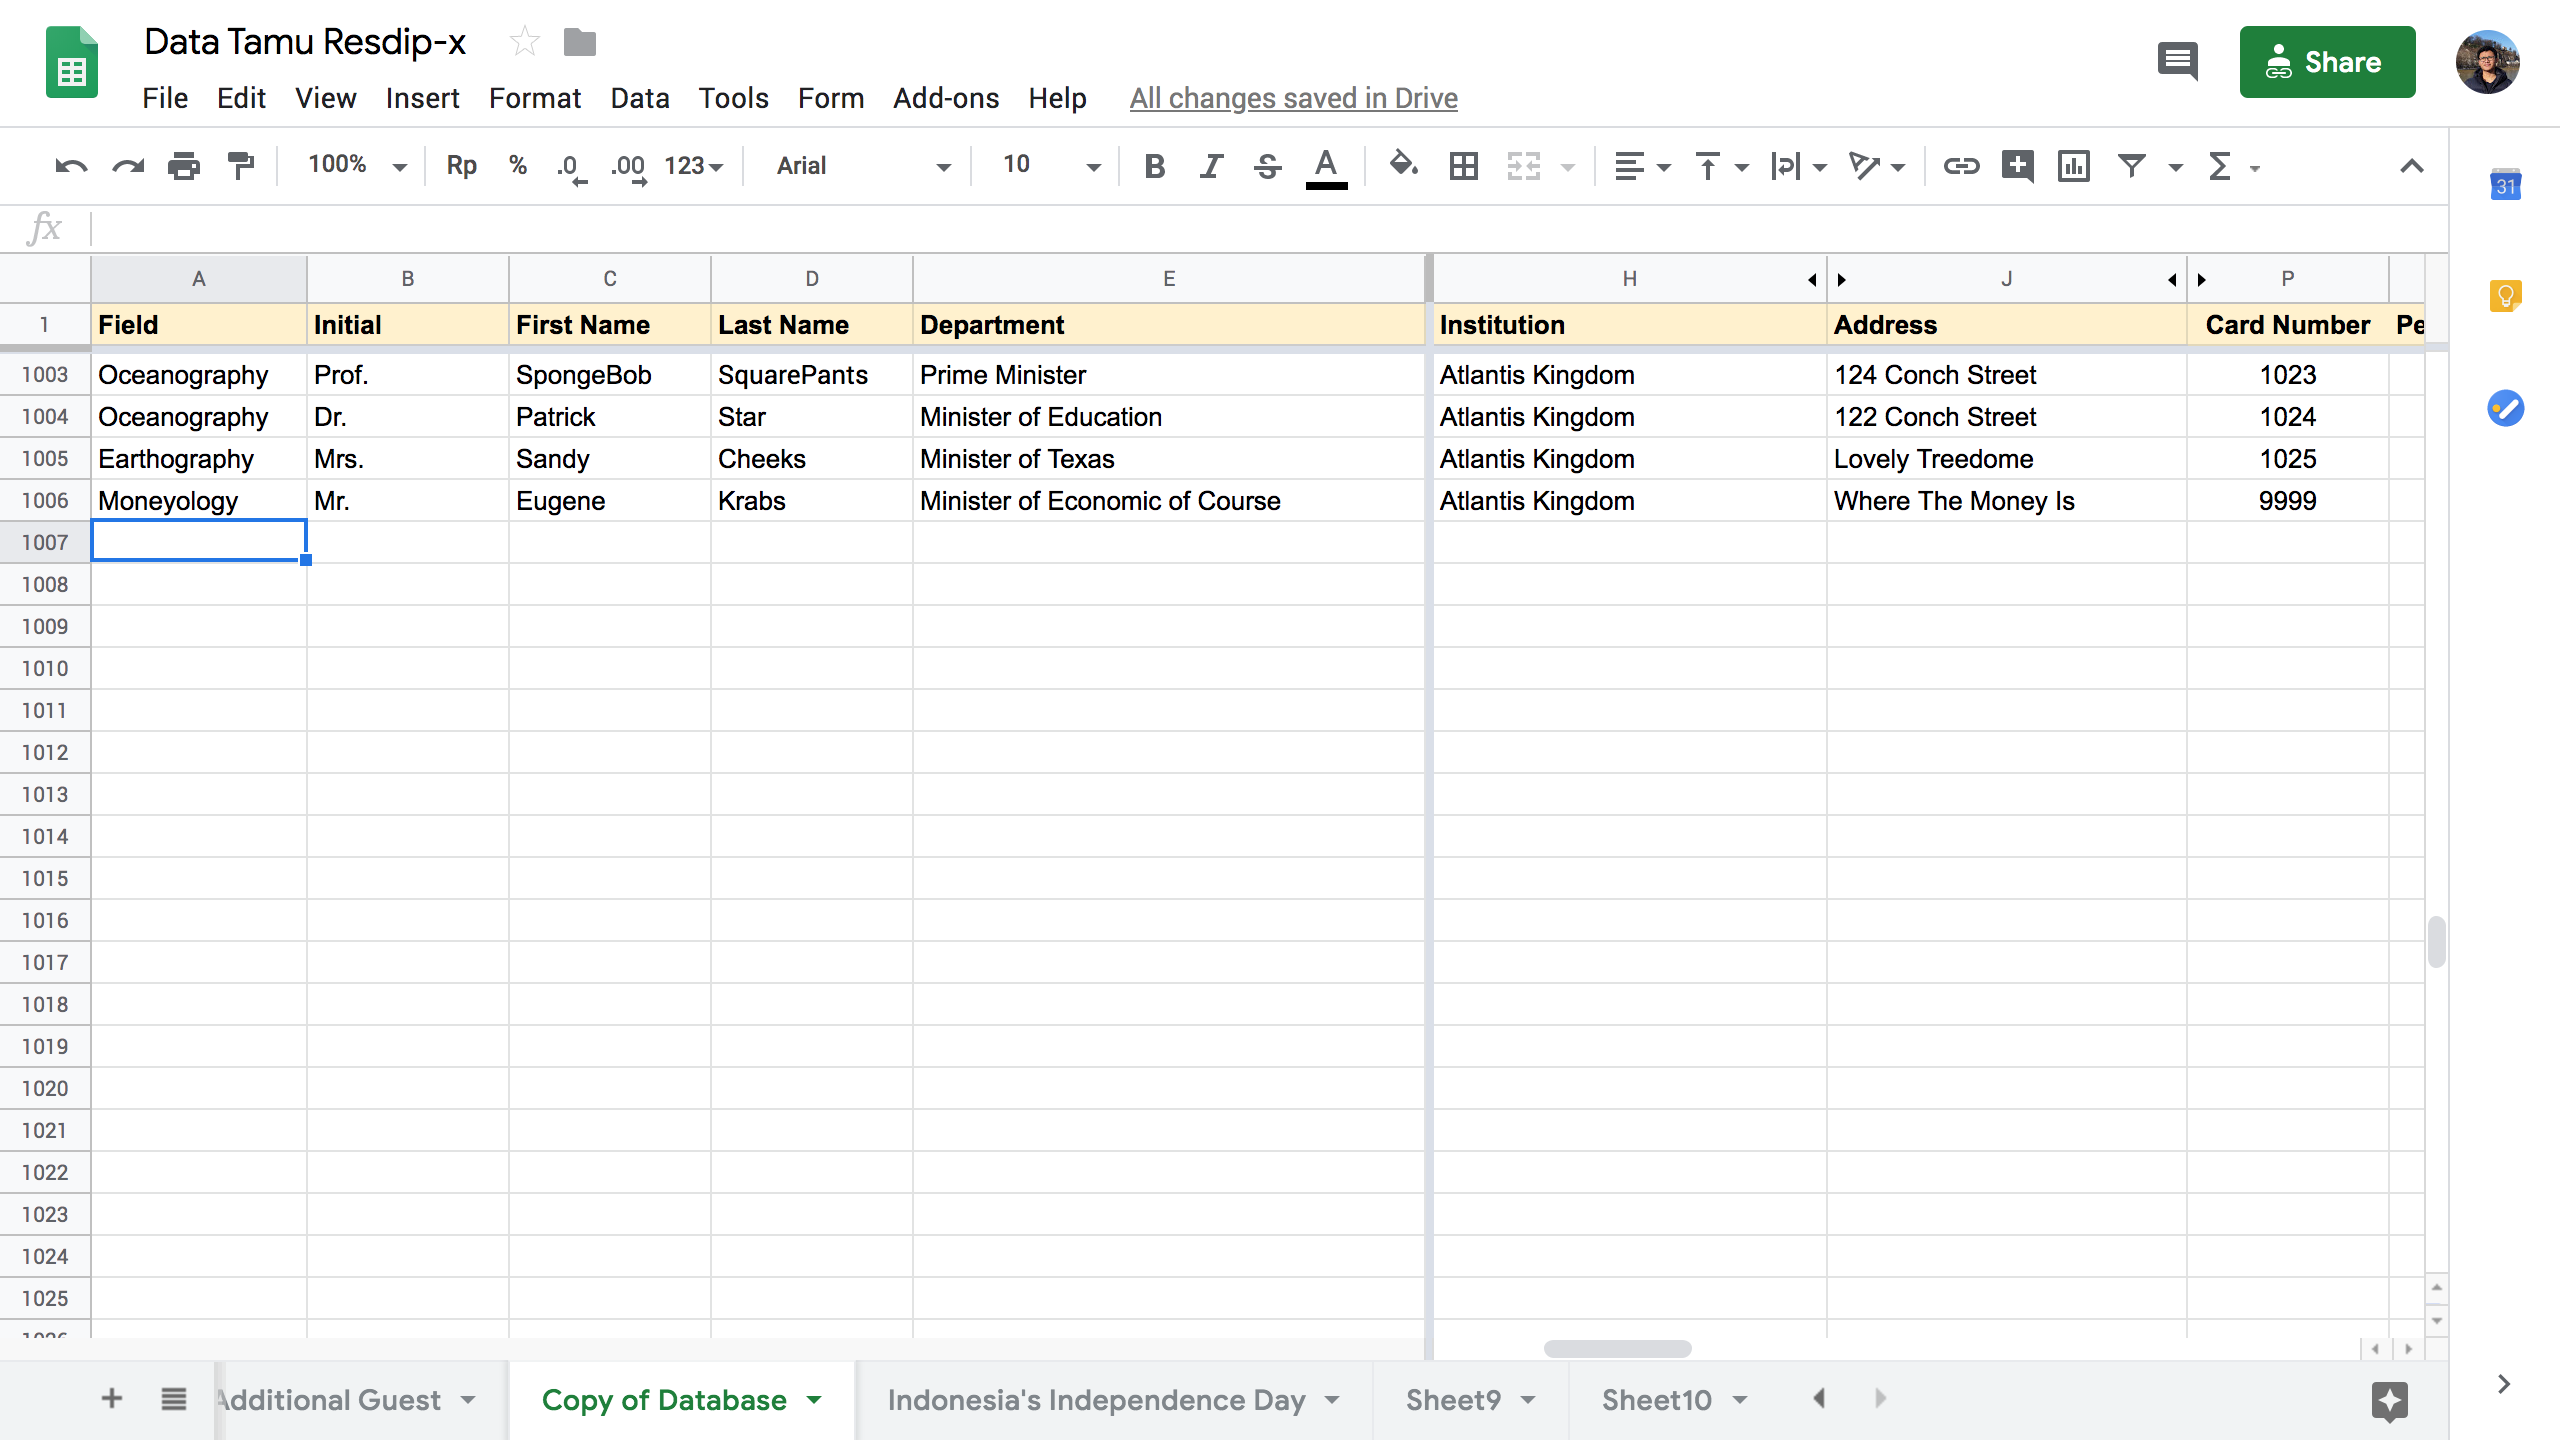Activate the paint format tool
2560x1440 pixels.
point(241,166)
